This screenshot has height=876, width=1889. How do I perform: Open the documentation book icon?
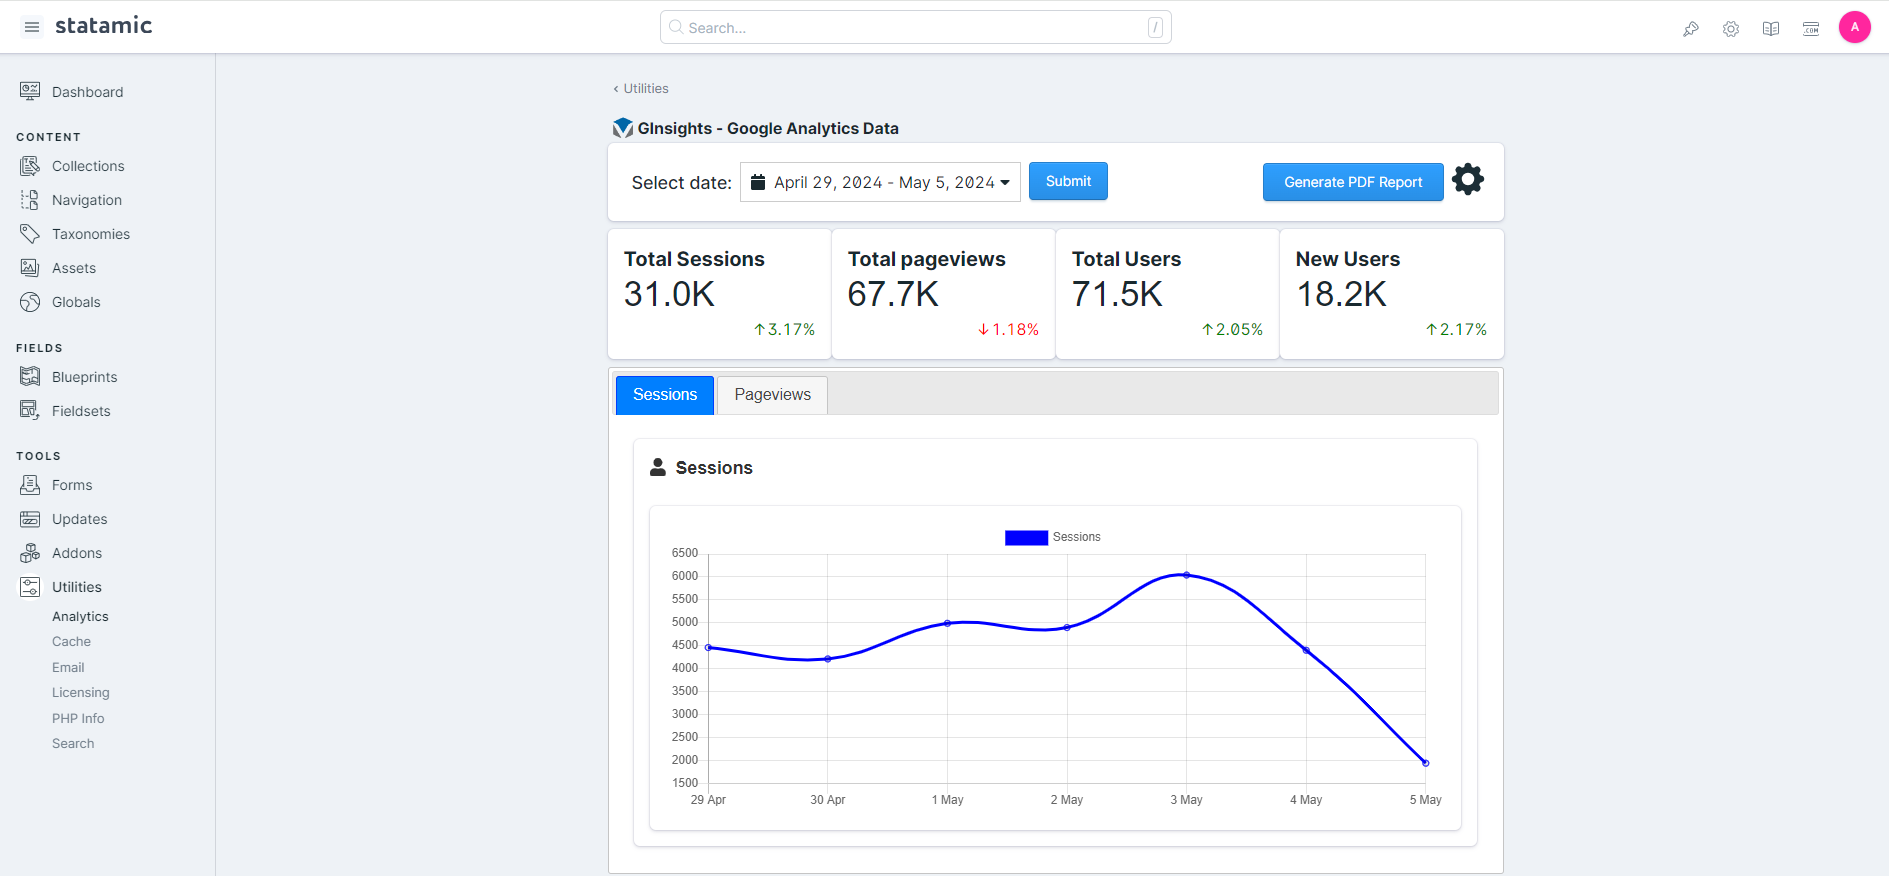[x=1771, y=29]
